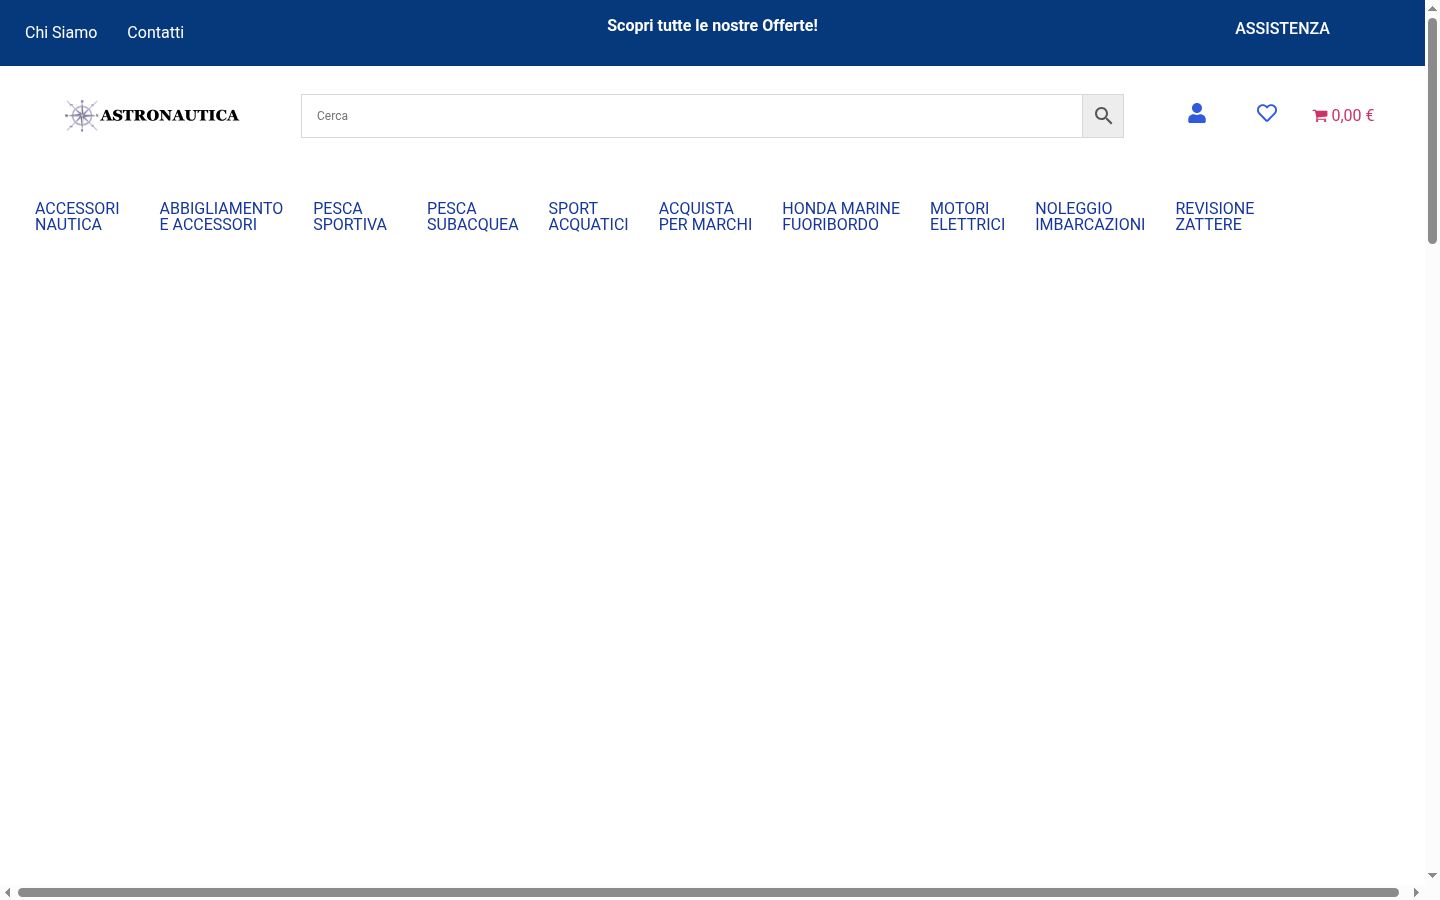Open the Contatti link
The image size is (1440, 900).
[x=155, y=32]
